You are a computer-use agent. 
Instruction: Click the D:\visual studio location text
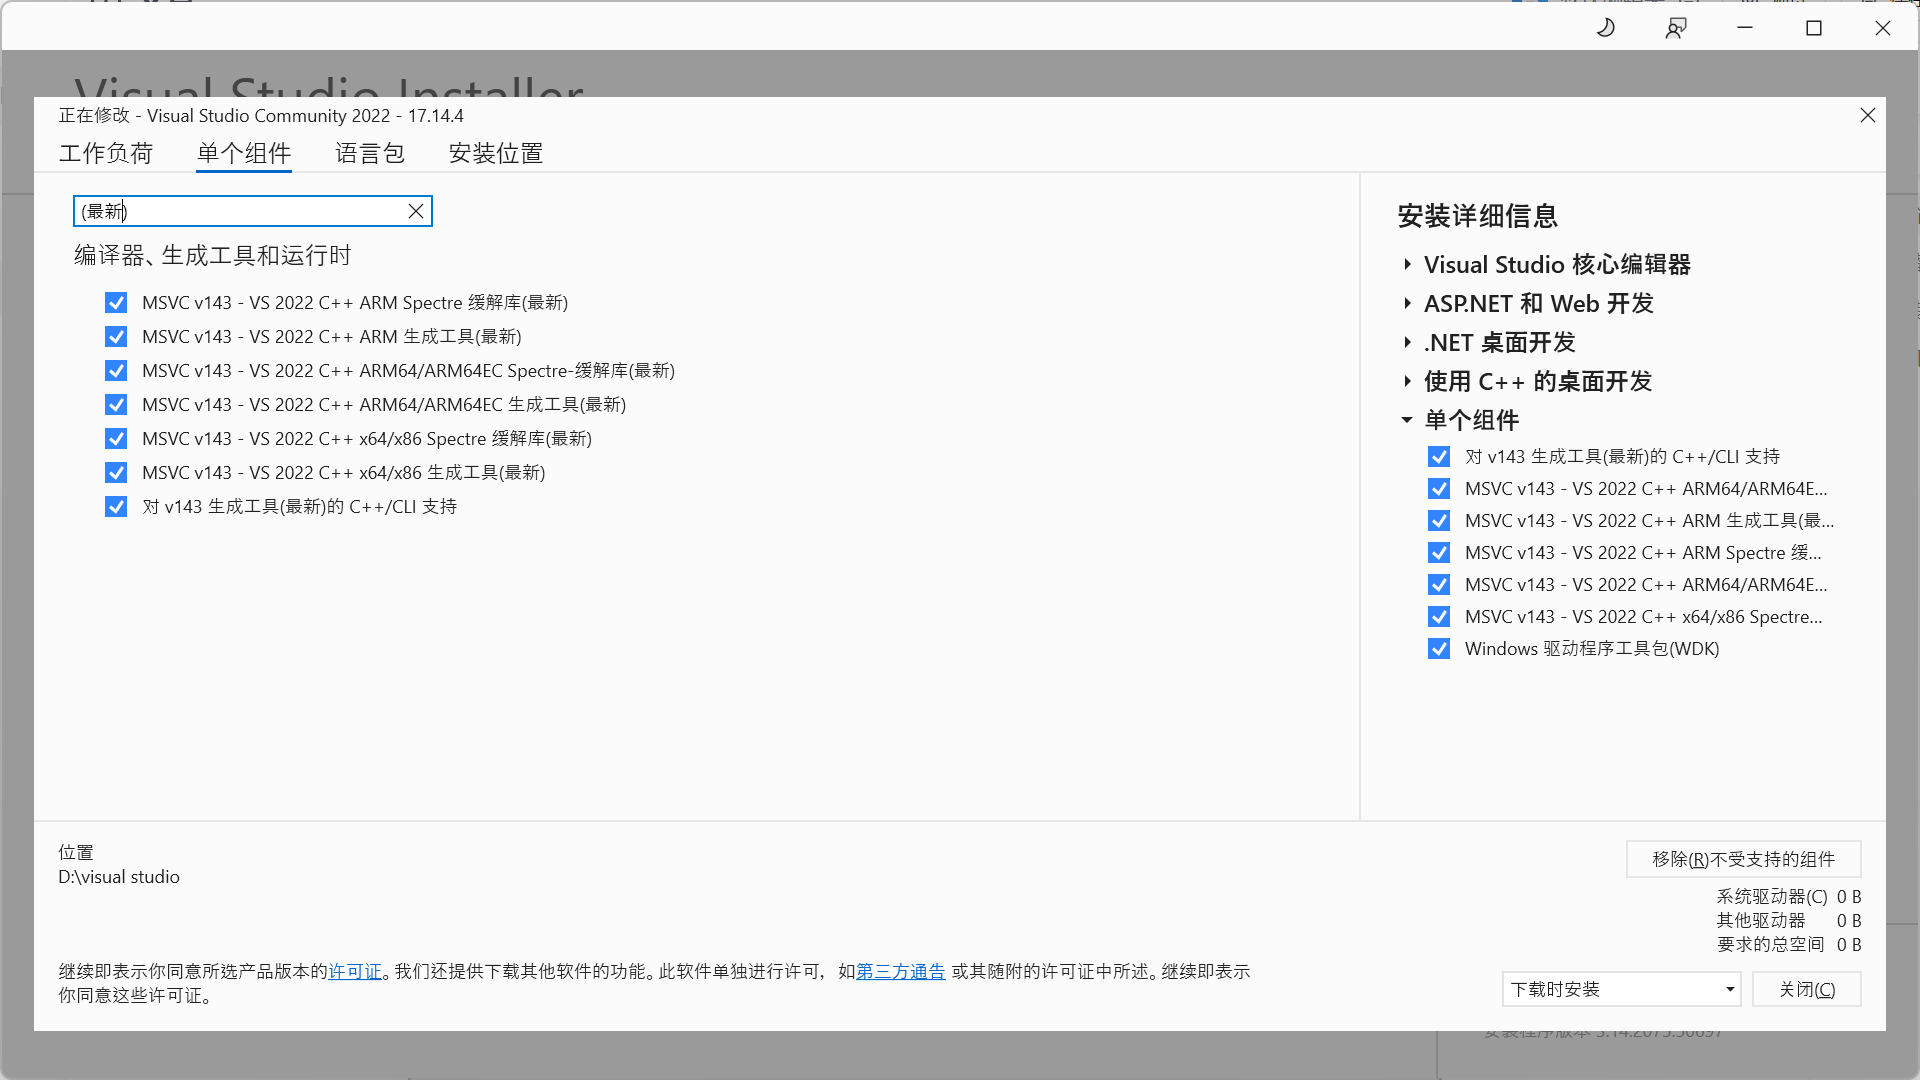119,877
